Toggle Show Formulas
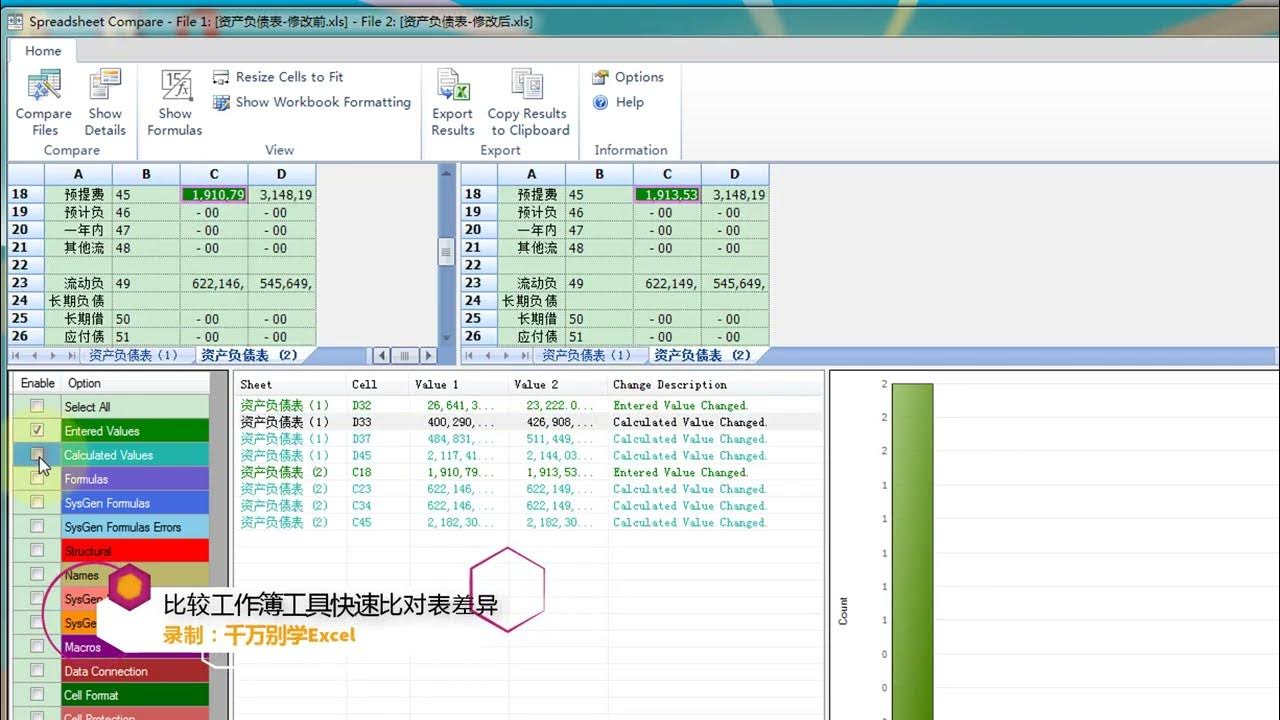The image size is (1280, 720). click(x=175, y=103)
